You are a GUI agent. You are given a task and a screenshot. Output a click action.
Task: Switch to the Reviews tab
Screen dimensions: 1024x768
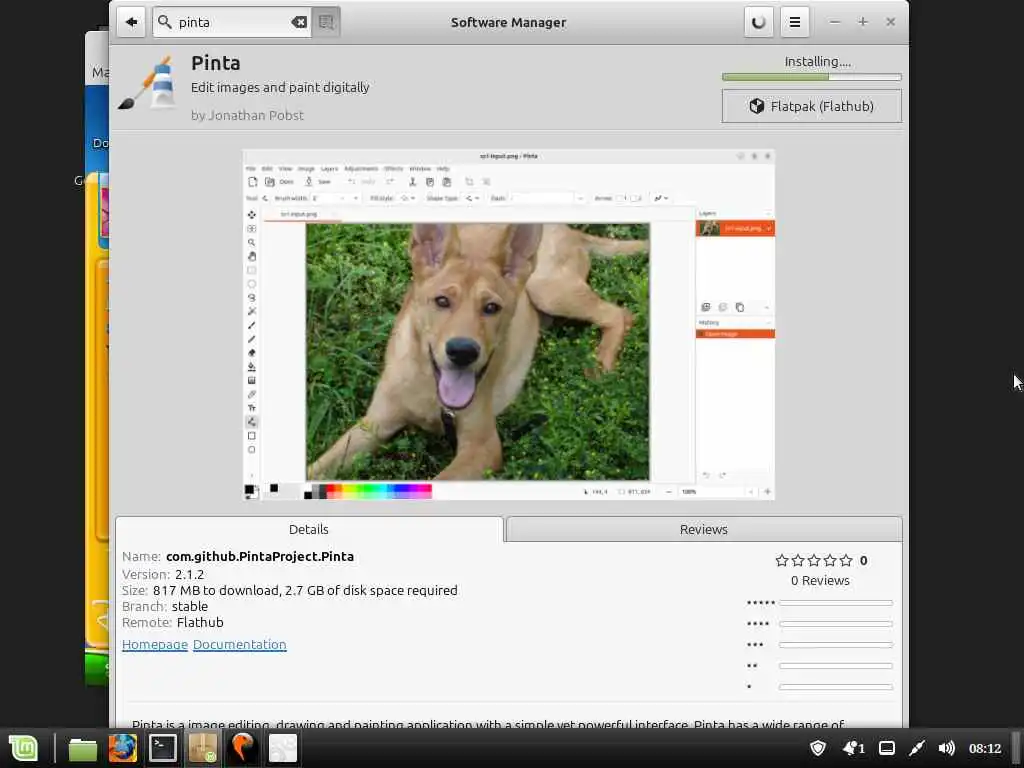704,529
